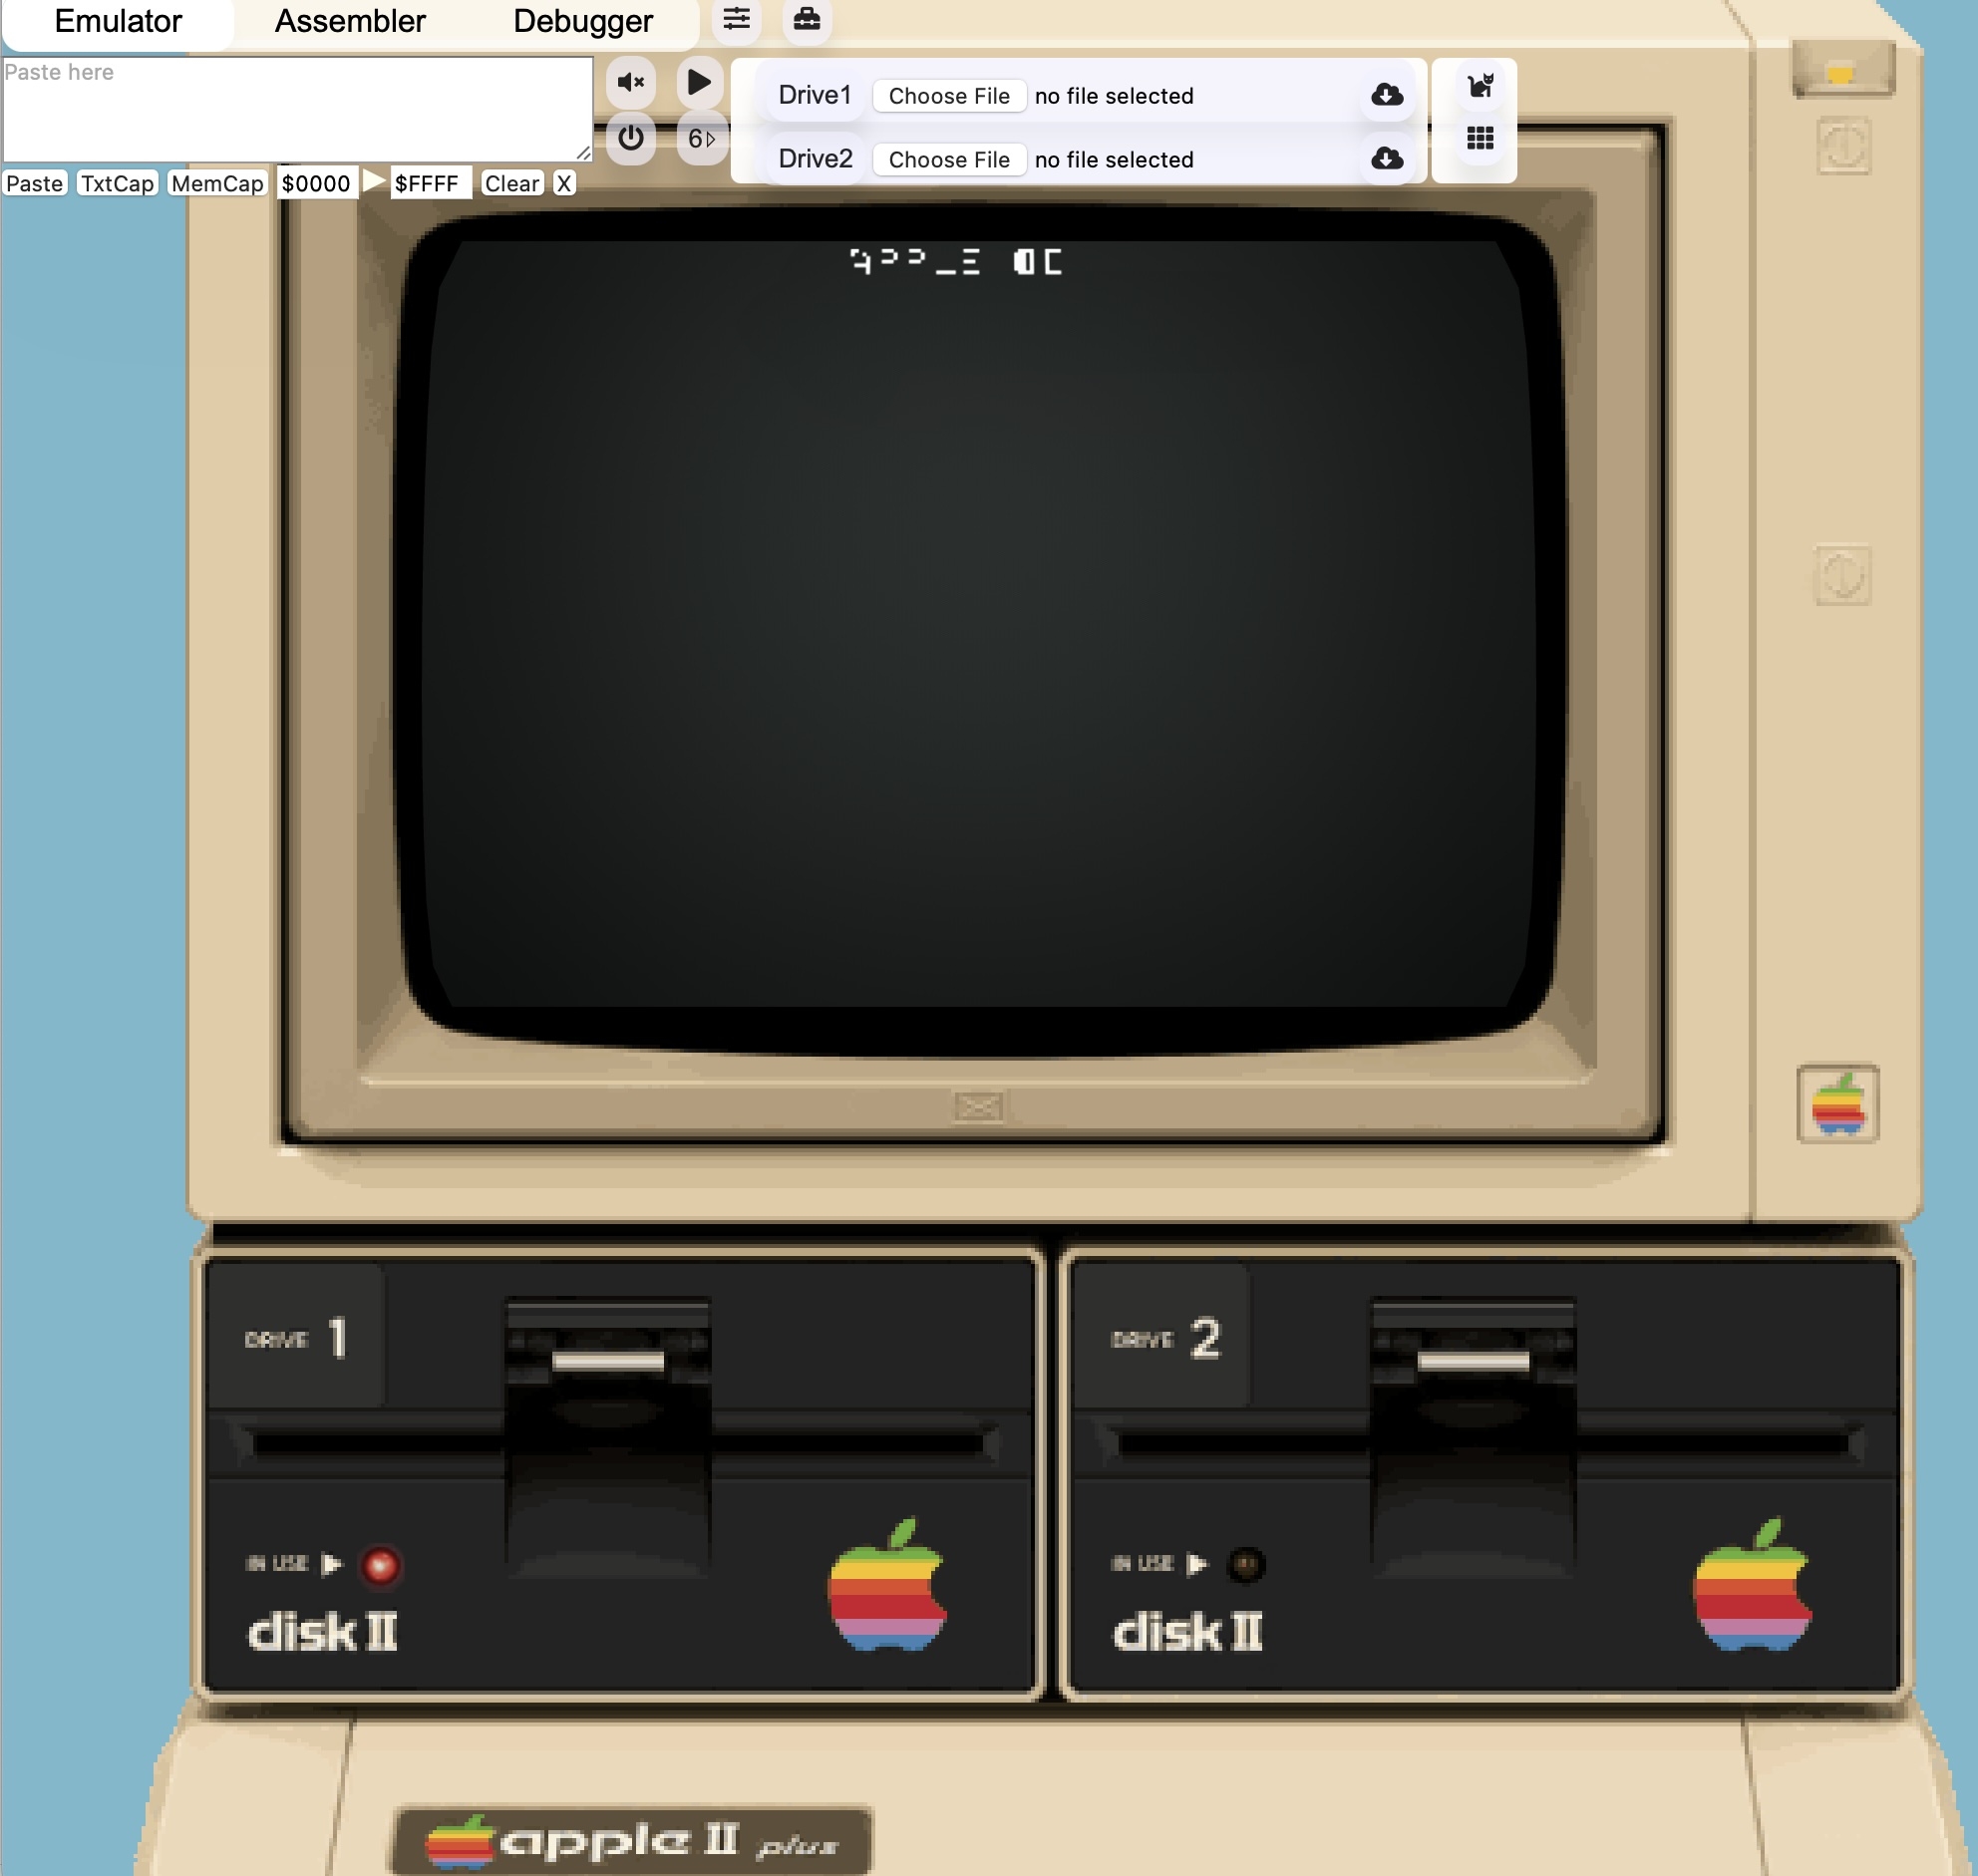Viewport: 1978px width, 1876px height.
Task: Click rainbow Apple logo on Drive 2
Action: click(x=1752, y=1584)
